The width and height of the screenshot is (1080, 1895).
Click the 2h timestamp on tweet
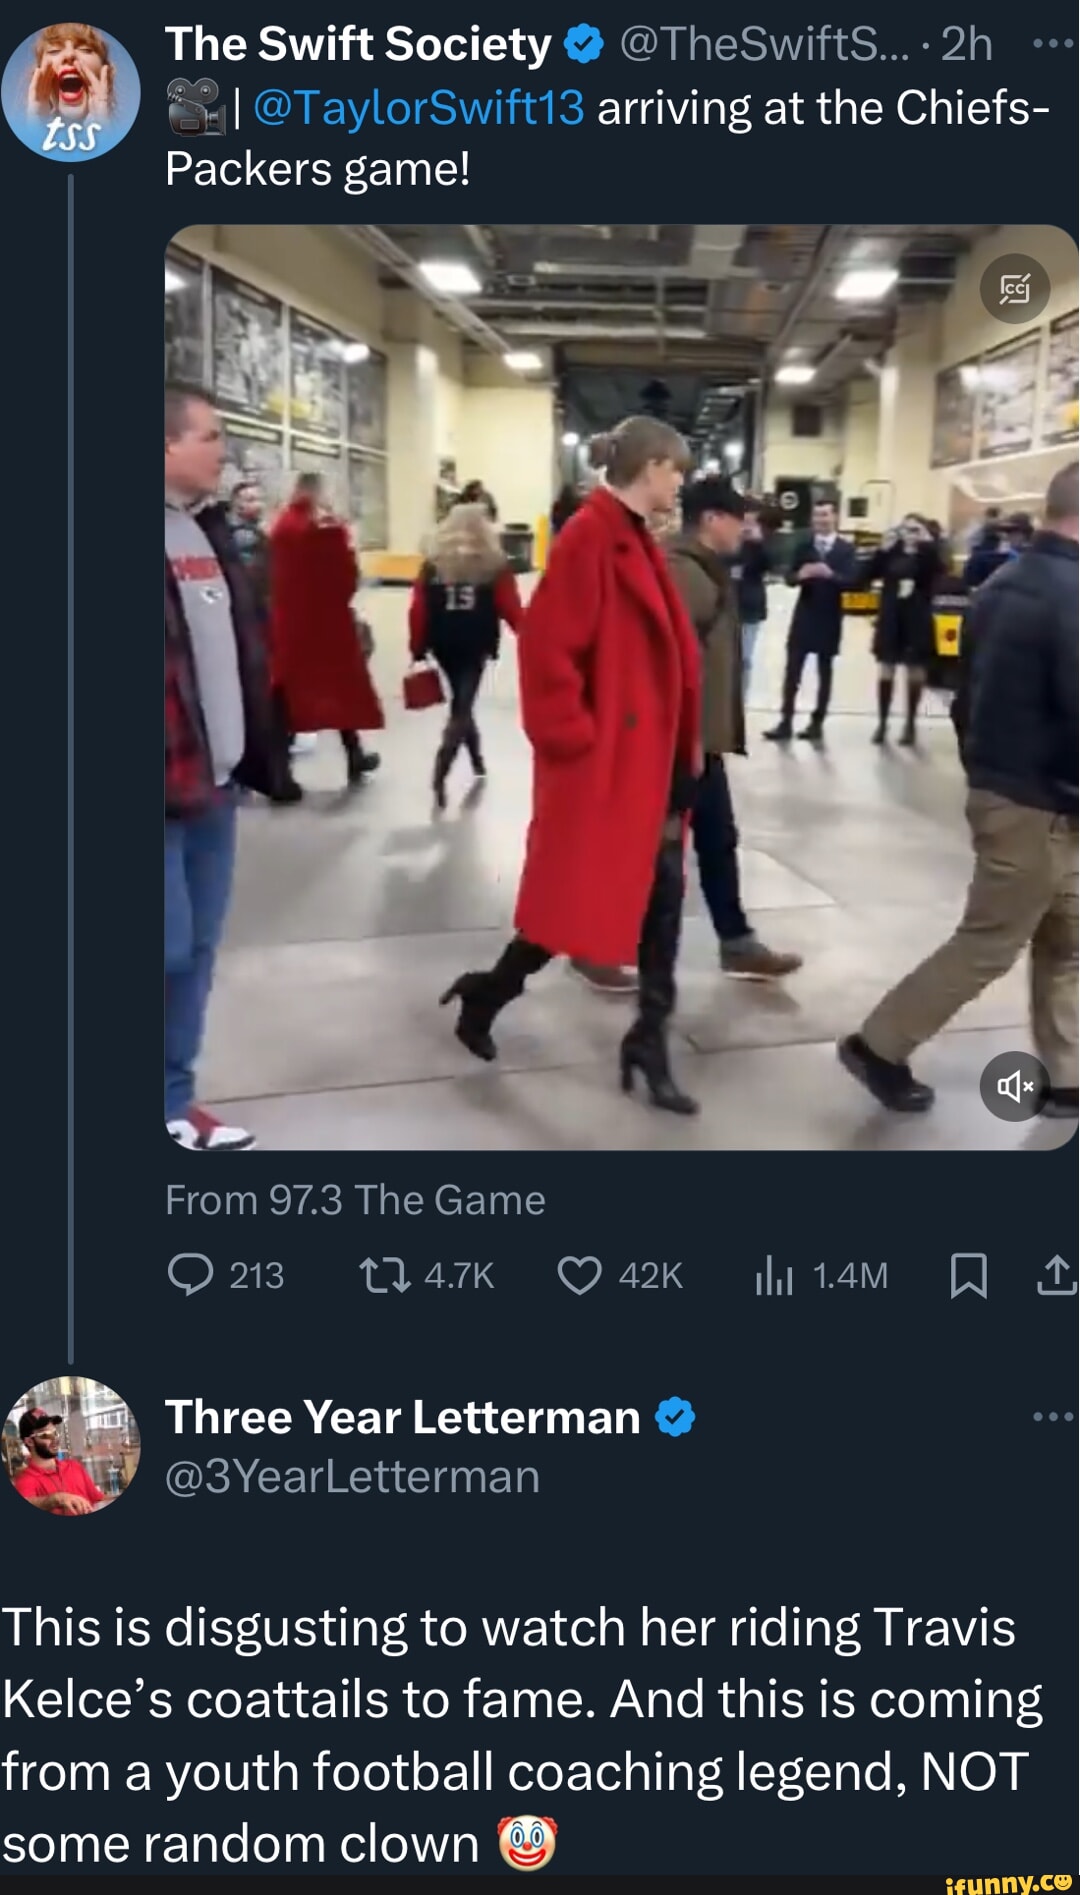[x=967, y=45]
